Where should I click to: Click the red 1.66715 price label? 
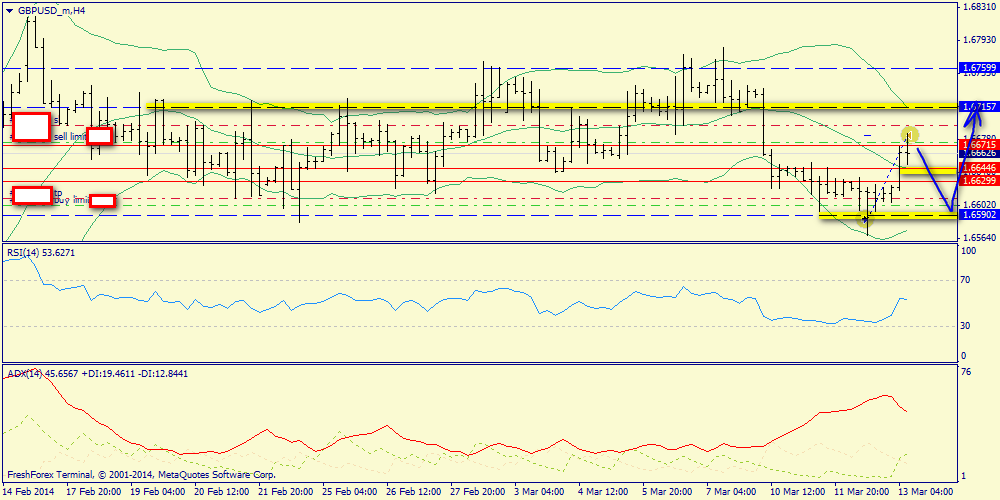(978, 145)
